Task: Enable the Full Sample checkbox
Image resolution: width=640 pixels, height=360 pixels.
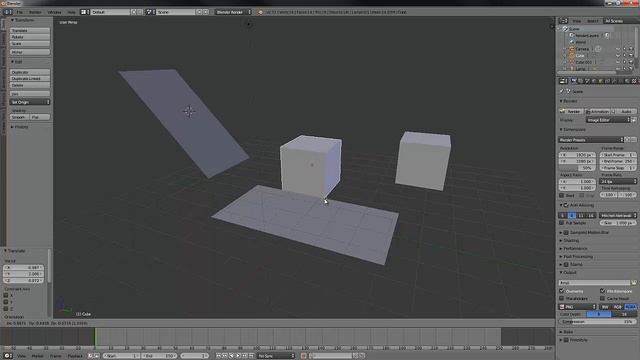Action: pyautogui.click(x=562, y=223)
